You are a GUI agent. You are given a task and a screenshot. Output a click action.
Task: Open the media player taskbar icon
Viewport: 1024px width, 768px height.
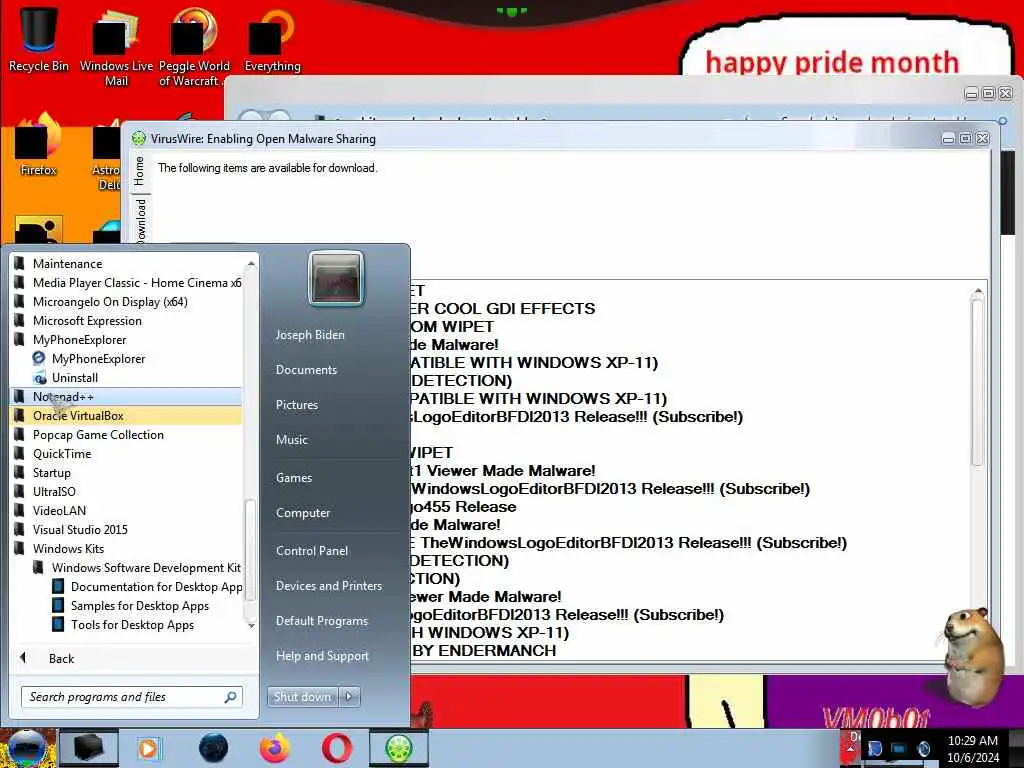[x=149, y=748]
